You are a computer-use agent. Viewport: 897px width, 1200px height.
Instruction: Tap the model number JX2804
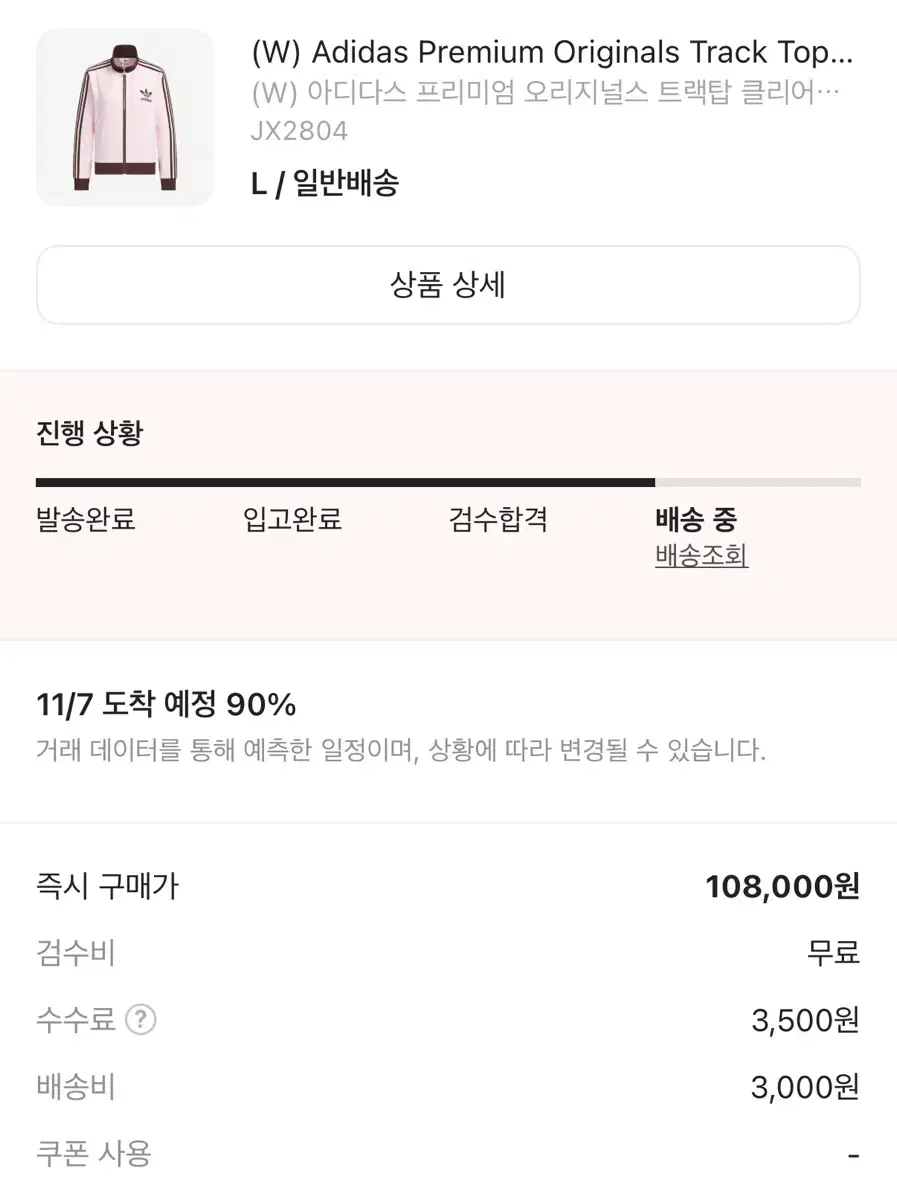[x=300, y=131]
